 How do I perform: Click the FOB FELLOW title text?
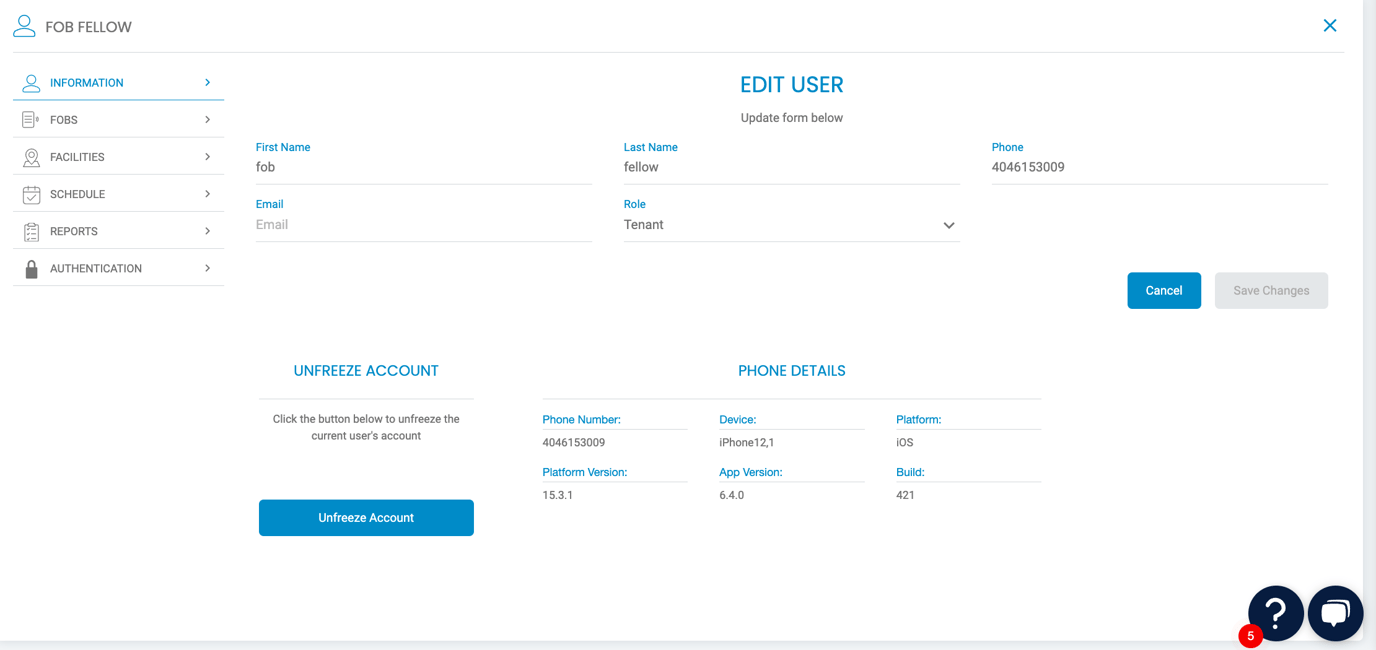(88, 27)
